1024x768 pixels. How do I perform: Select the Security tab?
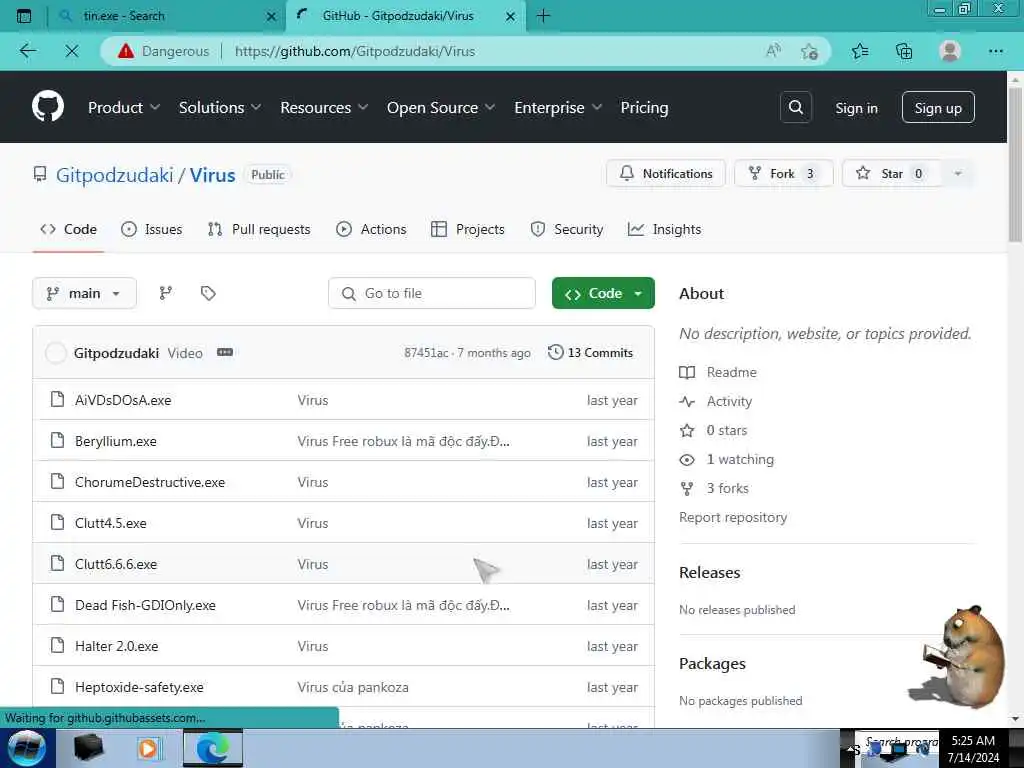(x=566, y=229)
